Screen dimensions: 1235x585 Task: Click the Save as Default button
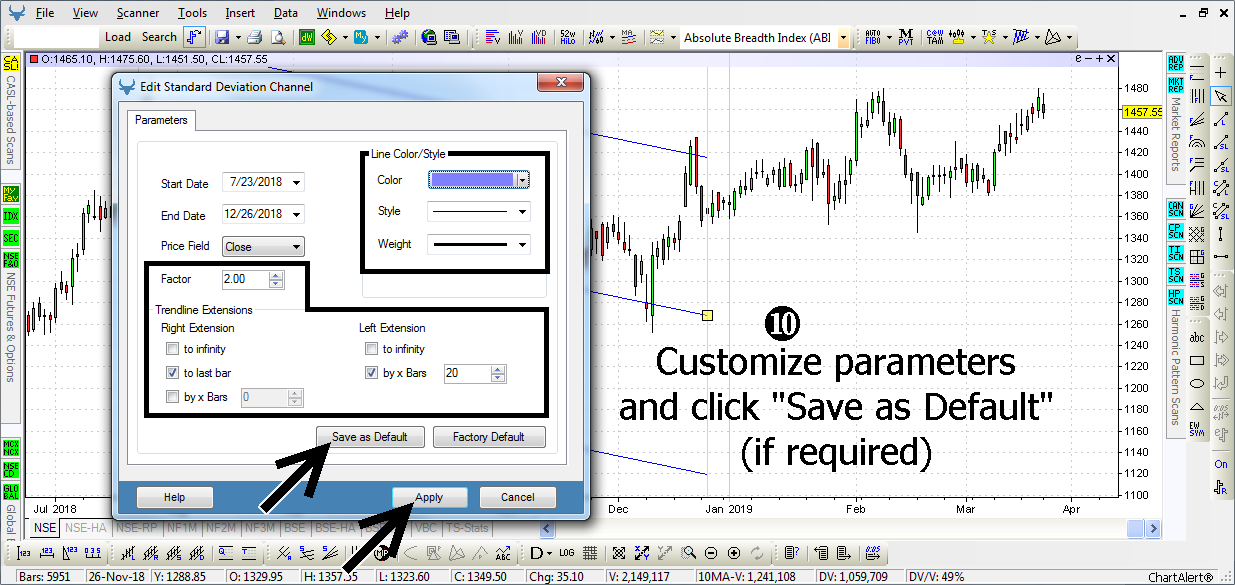370,437
